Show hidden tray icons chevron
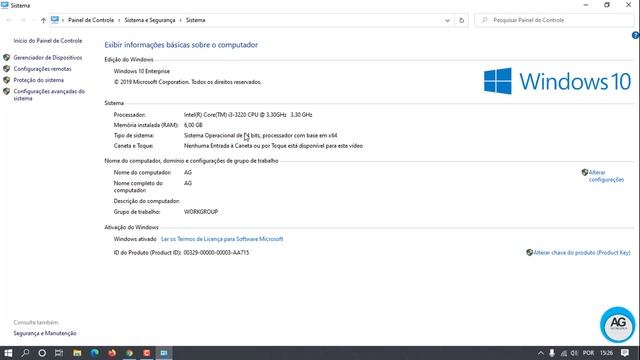The width and height of the screenshot is (640, 360). [541, 353]
